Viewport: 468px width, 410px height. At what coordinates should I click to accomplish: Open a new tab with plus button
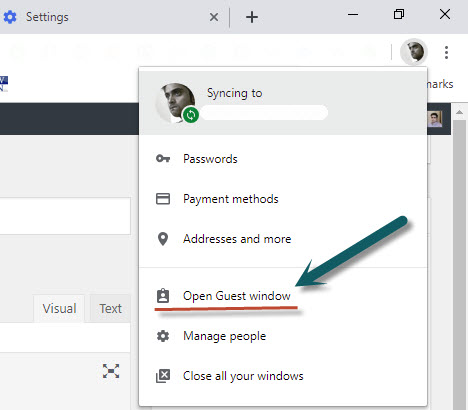pos(252,17)
